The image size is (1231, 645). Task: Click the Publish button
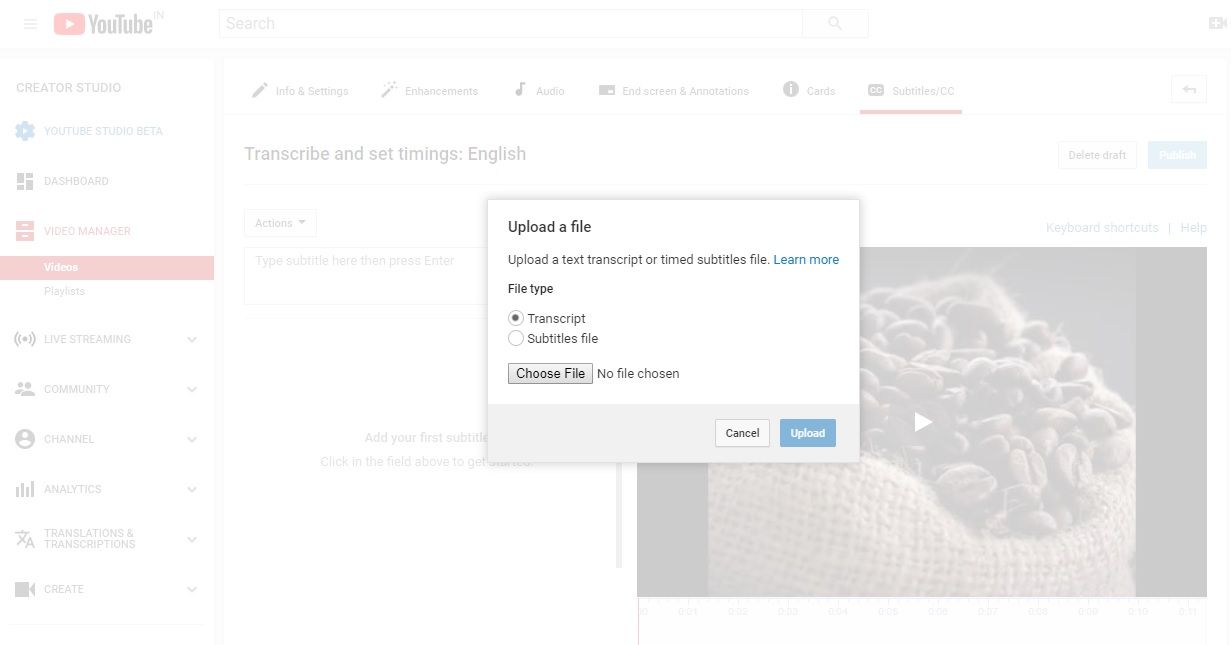pos(1177,155)
